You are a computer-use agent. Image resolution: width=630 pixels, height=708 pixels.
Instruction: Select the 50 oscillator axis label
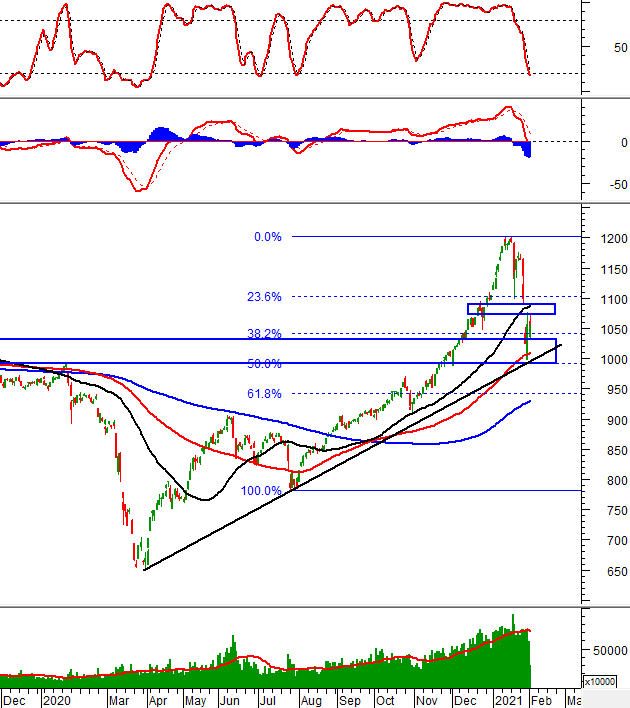tap(621, 47)
